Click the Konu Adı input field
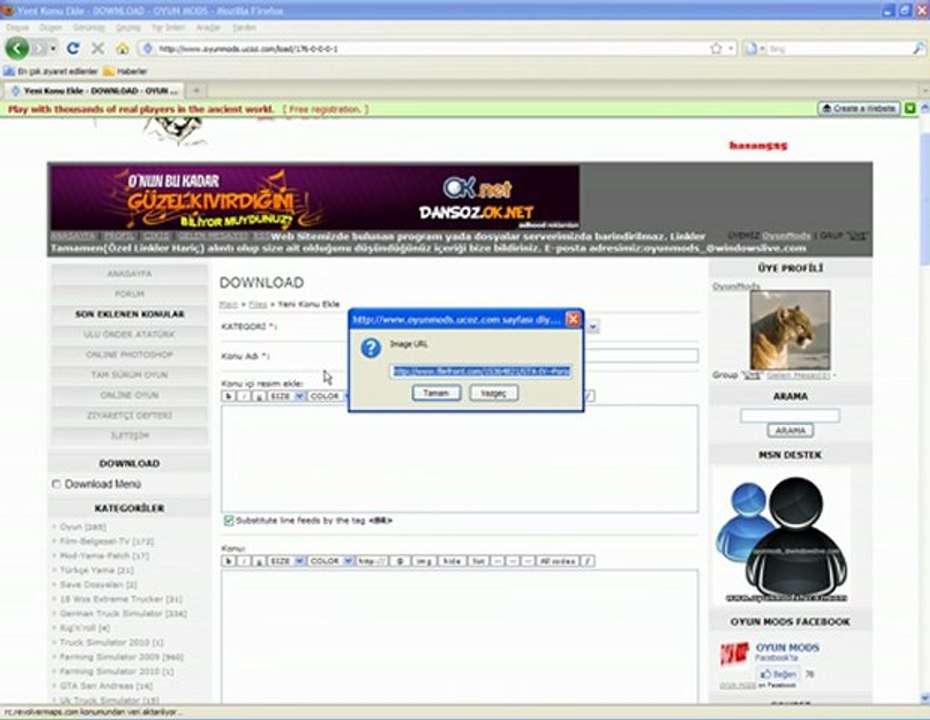930x720 pixels. click(641, 356)
